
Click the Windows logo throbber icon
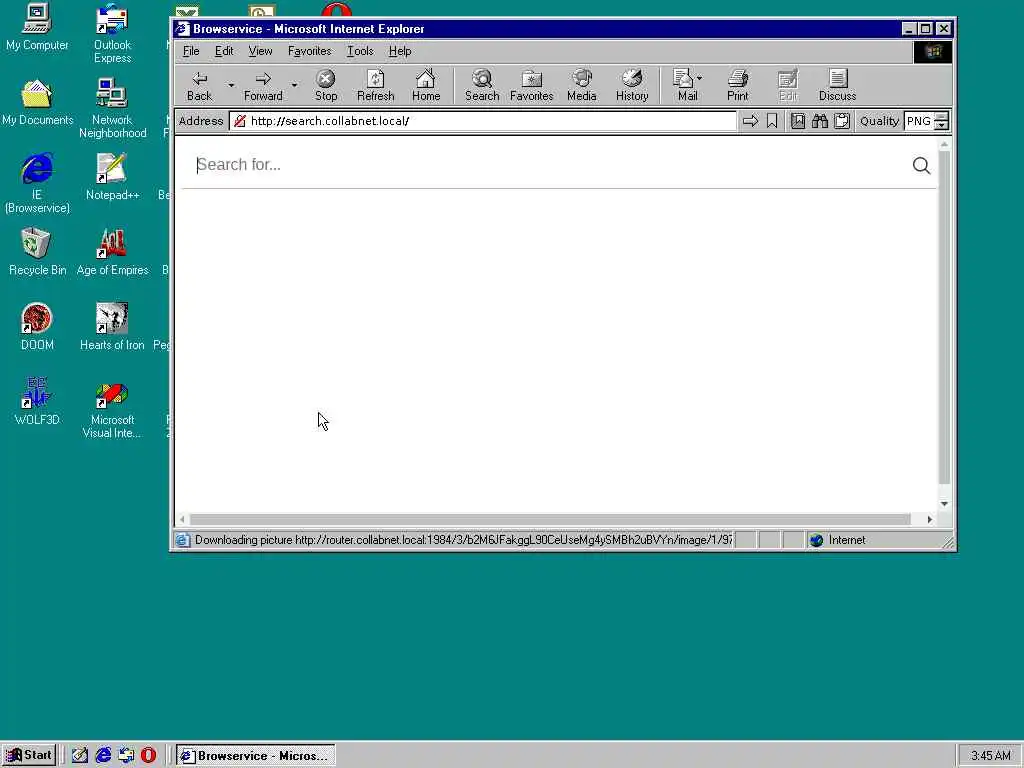[x=933, y=52]
